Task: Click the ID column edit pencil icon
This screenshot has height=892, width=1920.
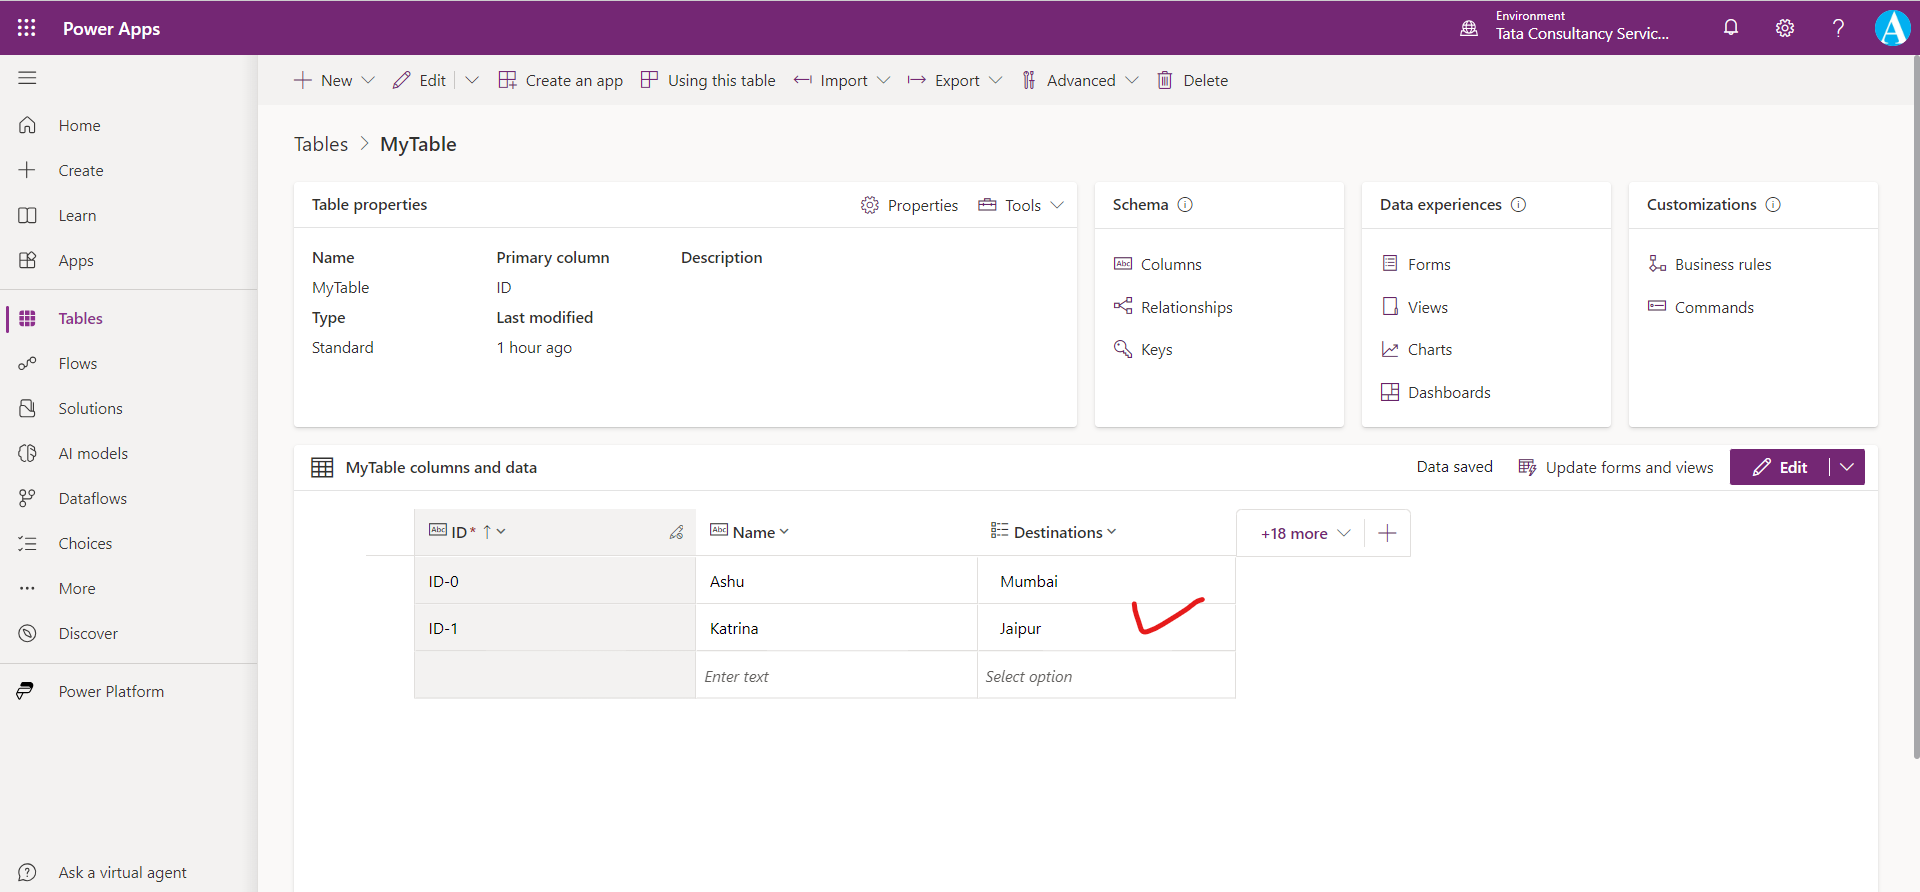Action: coord(676,532)
